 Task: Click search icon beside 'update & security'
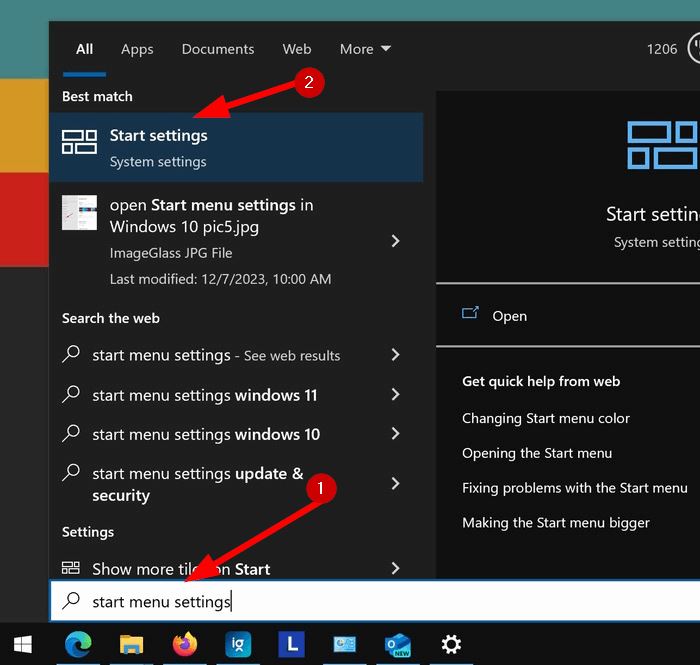pos(71,473)
